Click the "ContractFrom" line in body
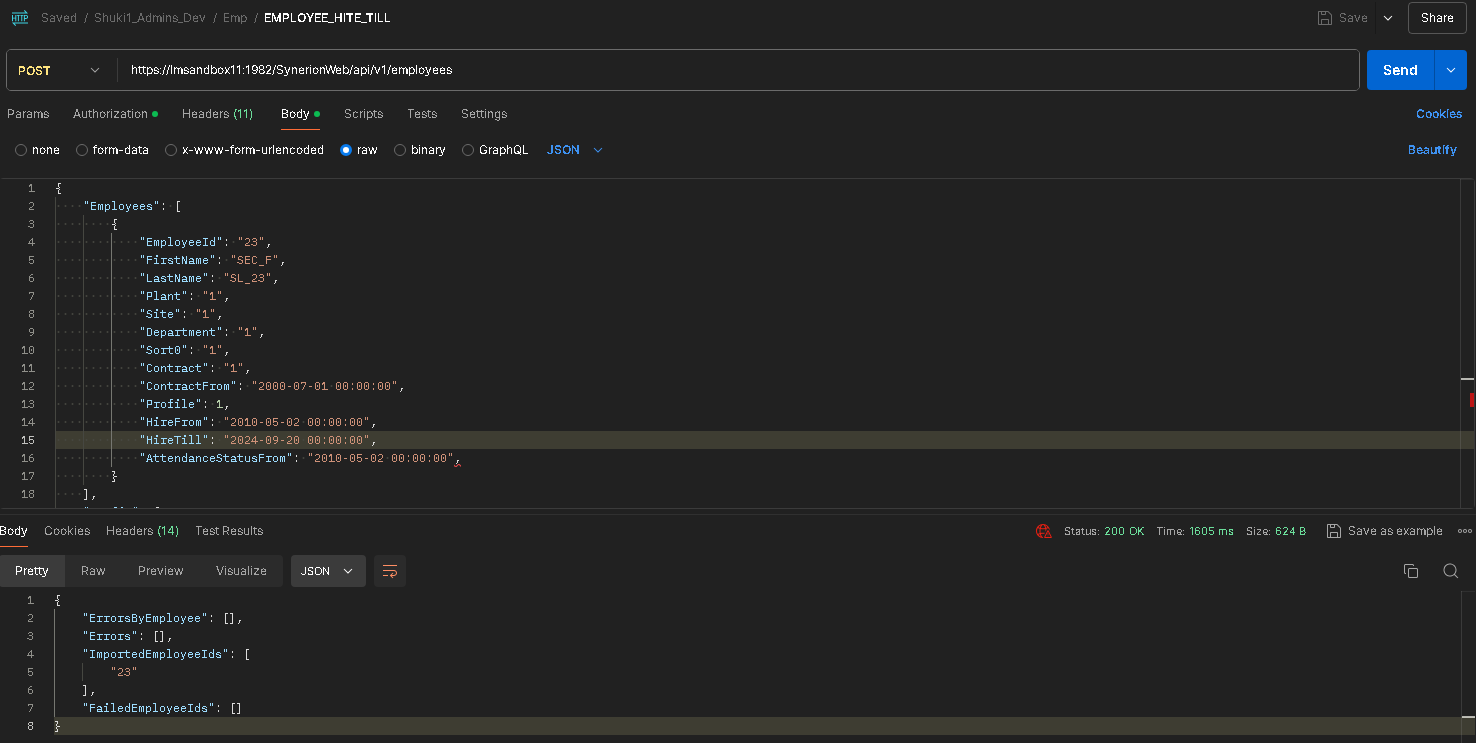 pyautogui.click(x=271, y=386)
